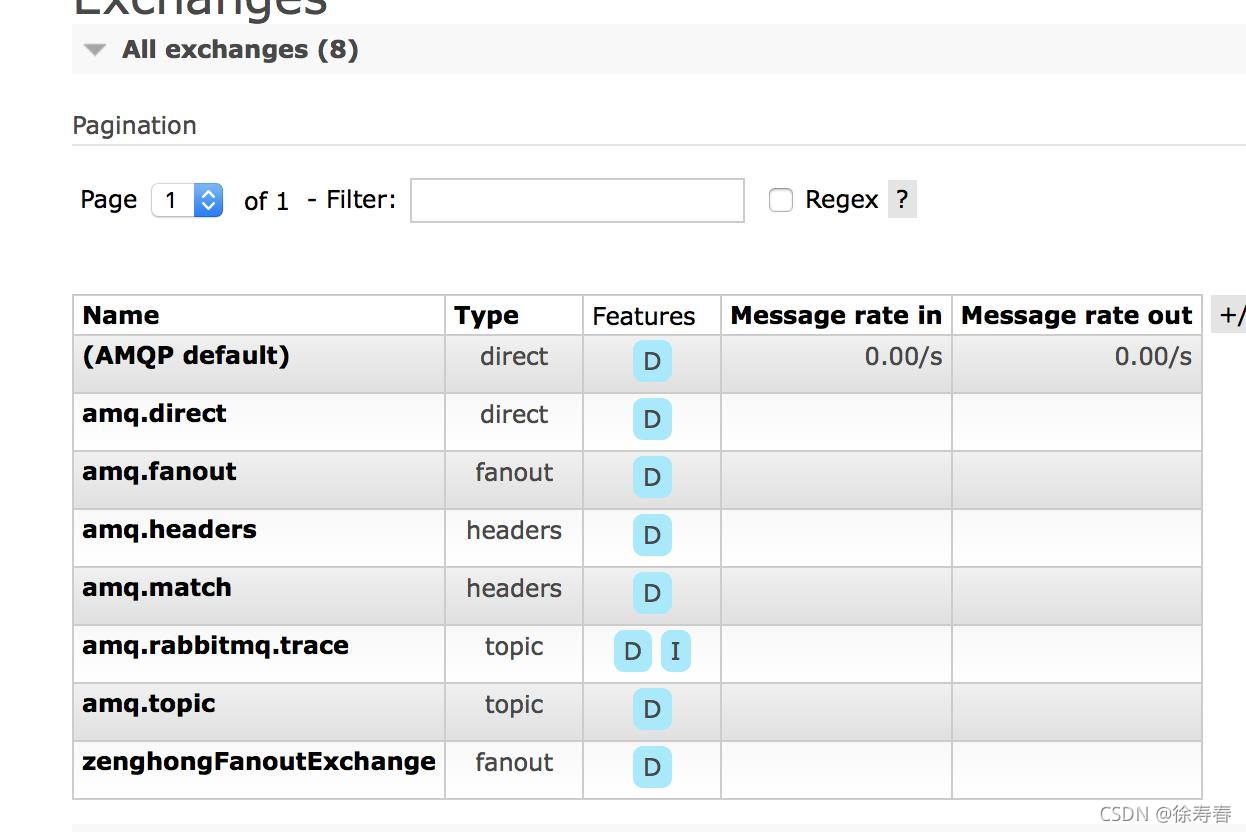Screen dimensions: 1246x832
Task: Open the Regex help question mark
Action: click(x=902, y=200)
